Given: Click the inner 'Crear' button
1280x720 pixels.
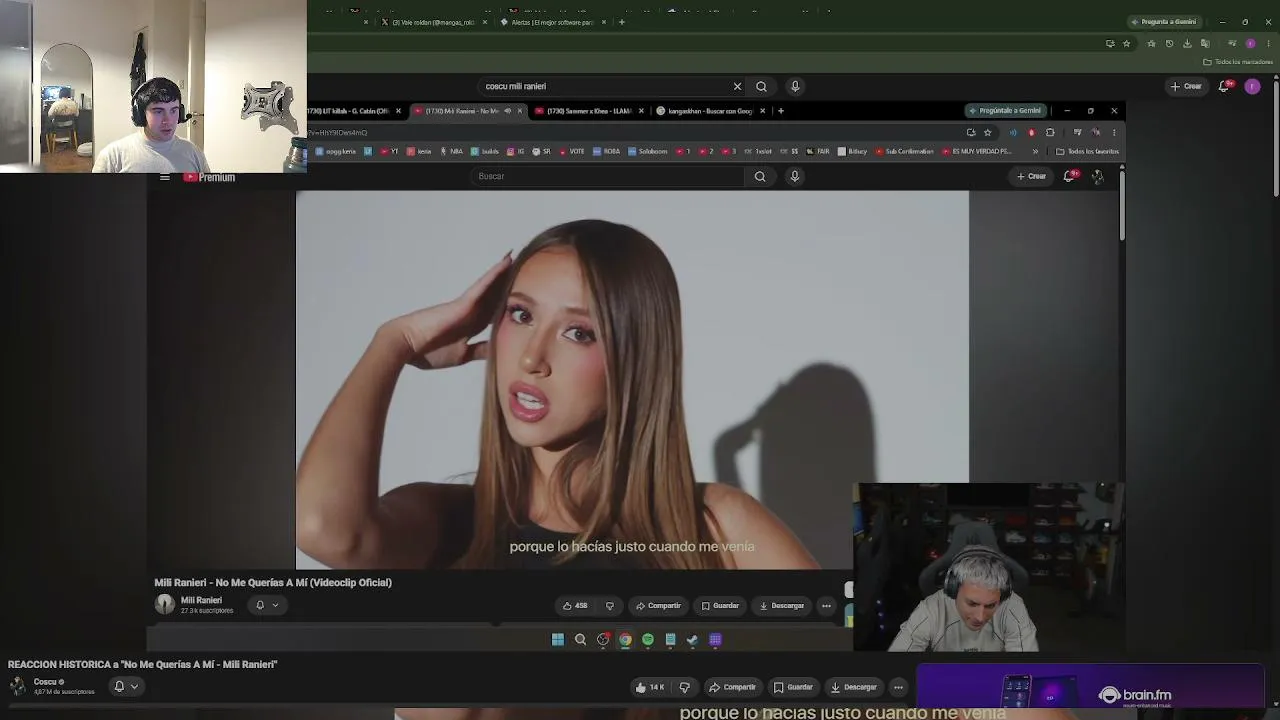Looking at the screenshot, I should 1031,176.
